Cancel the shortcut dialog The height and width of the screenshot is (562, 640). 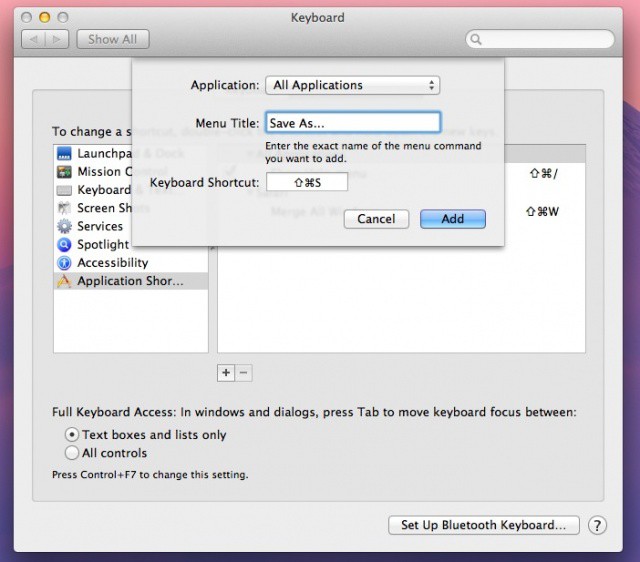pyautogui.click(x=376, y=219)
